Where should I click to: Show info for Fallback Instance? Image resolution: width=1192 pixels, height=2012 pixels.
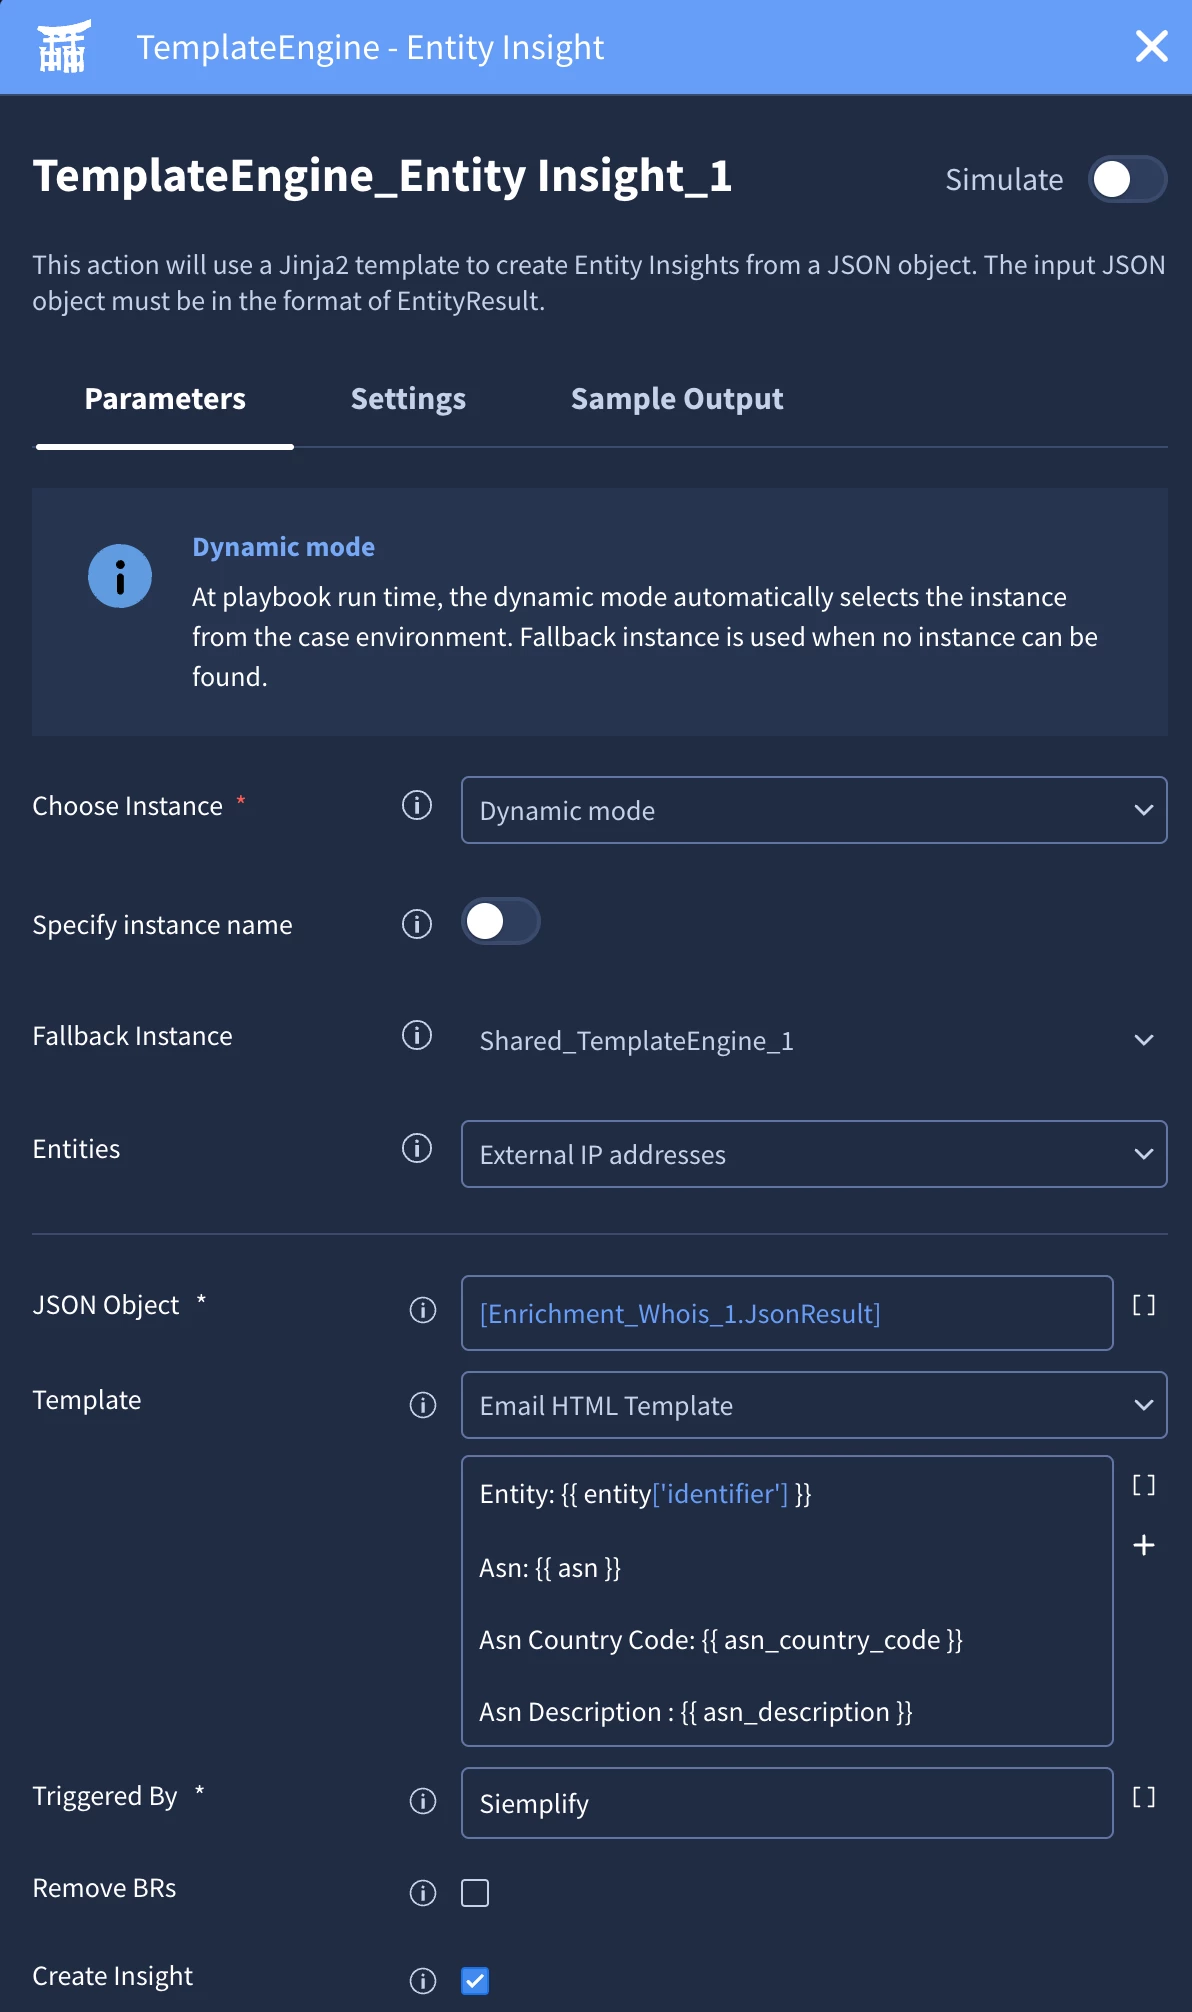(x=417, y=1035)
